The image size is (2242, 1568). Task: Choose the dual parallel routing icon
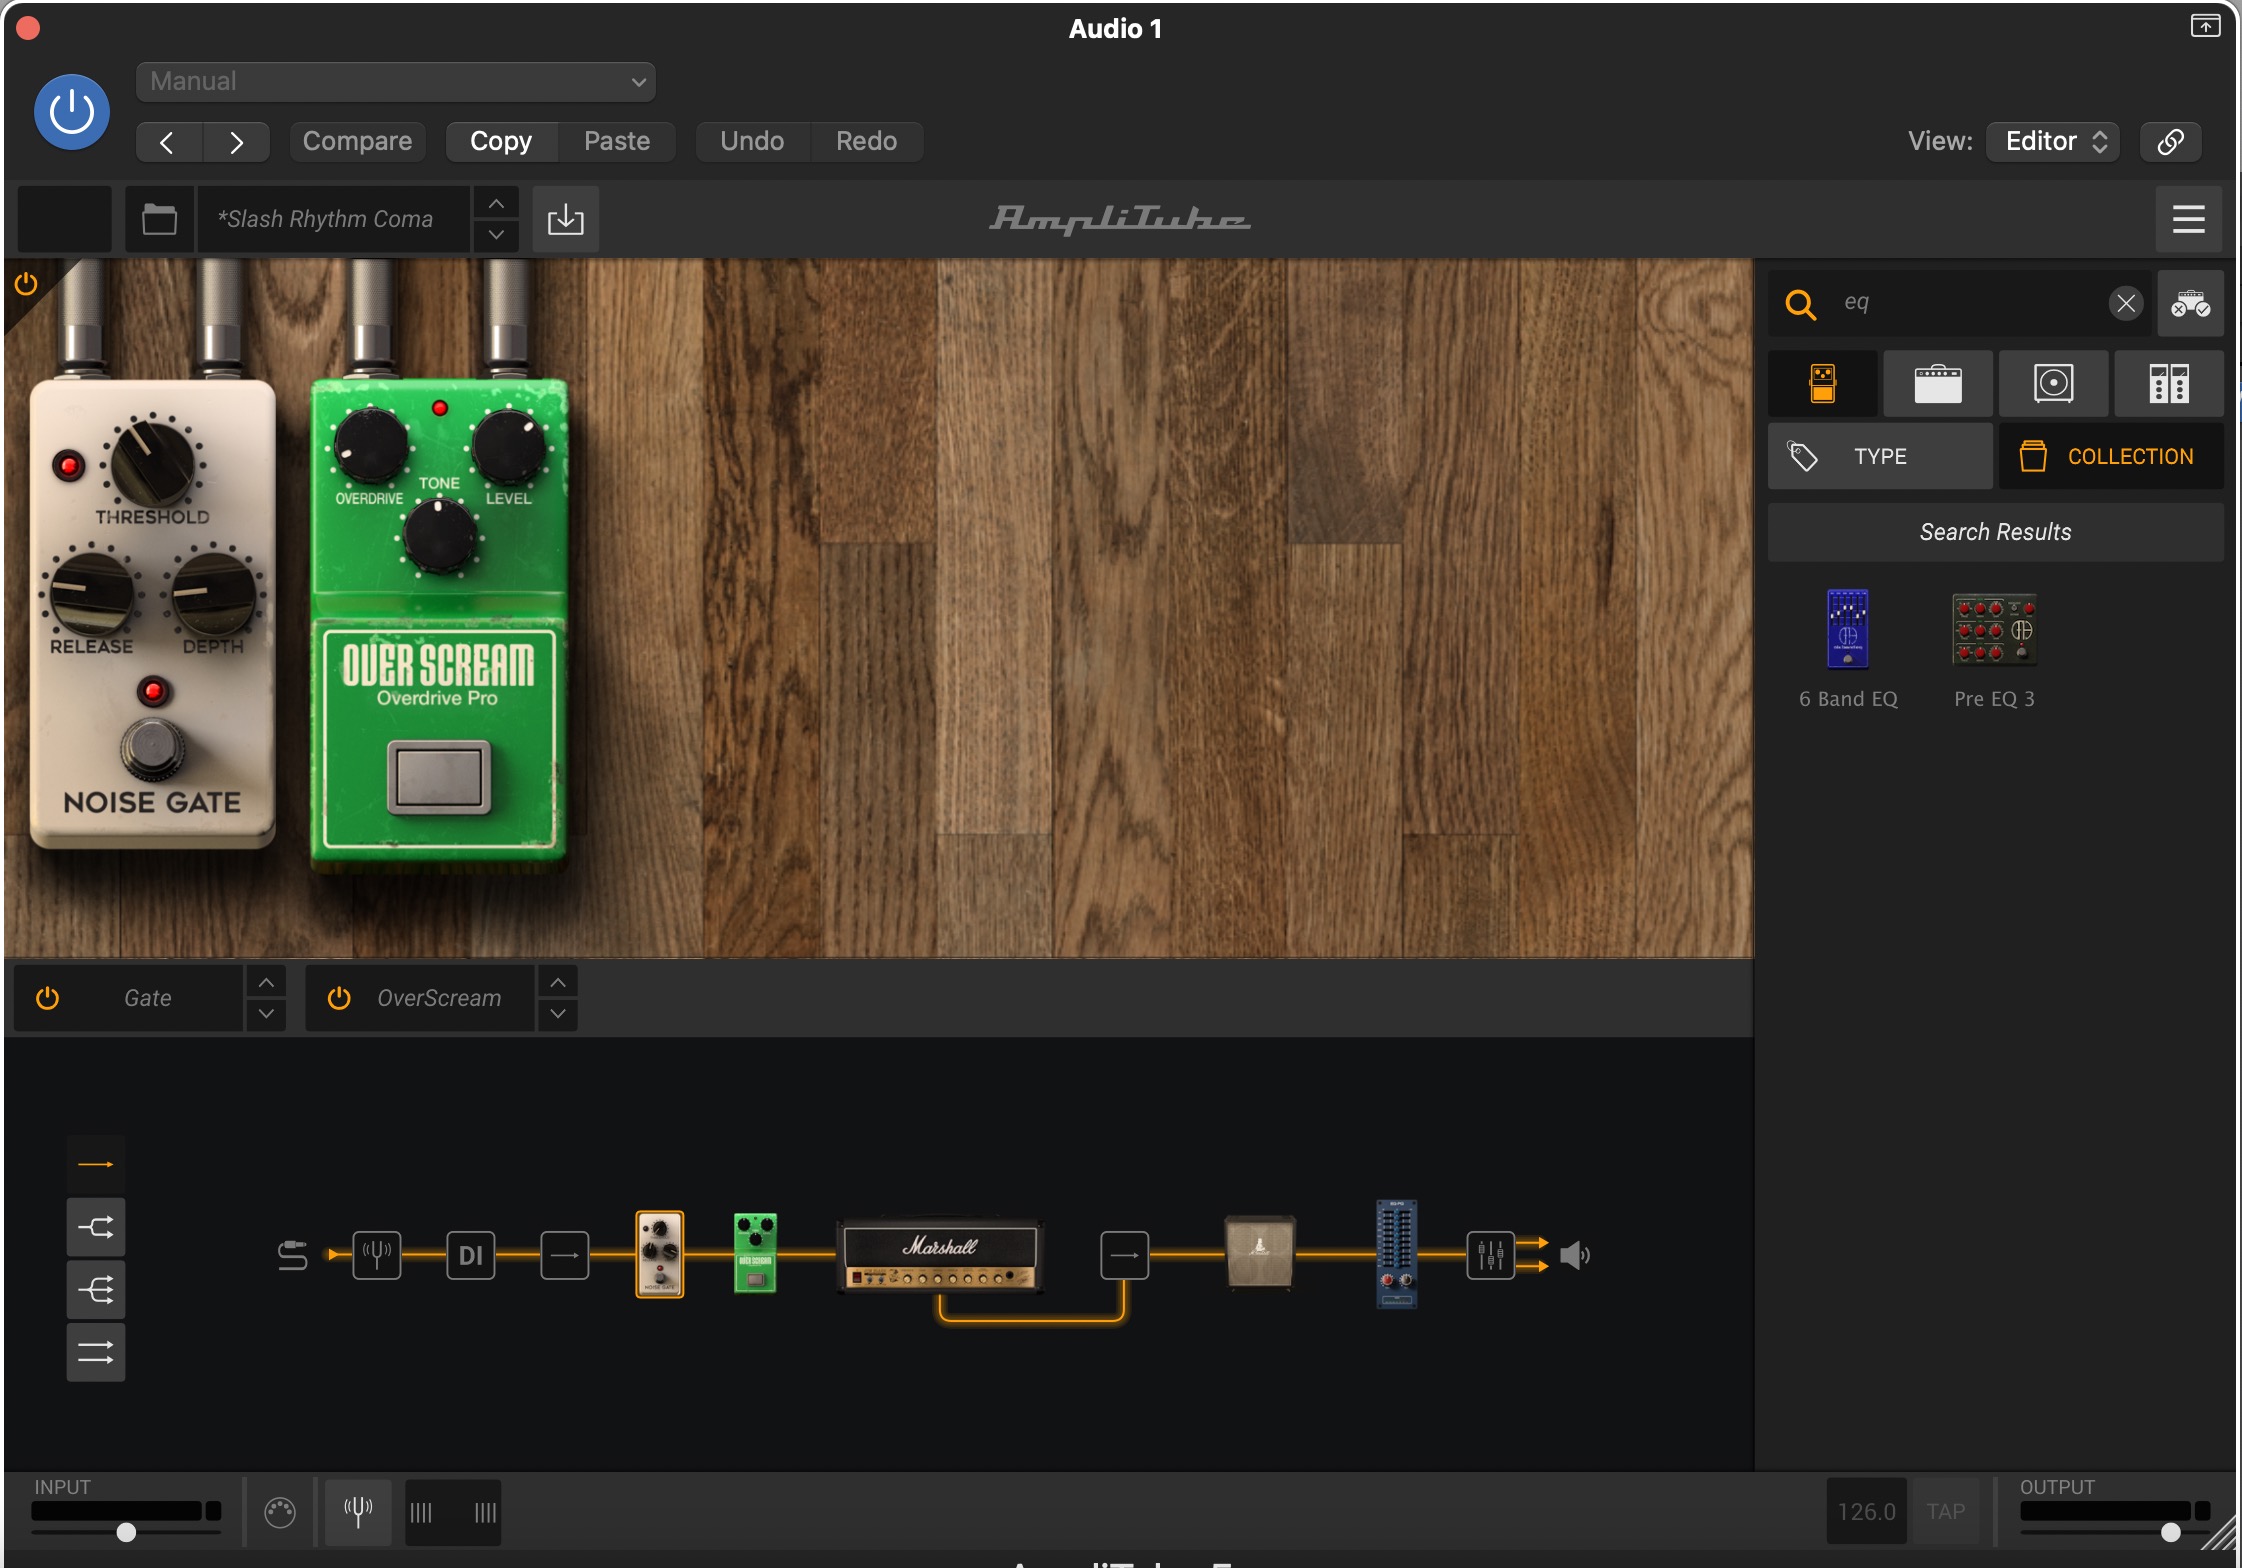[x=96, y=1353]
